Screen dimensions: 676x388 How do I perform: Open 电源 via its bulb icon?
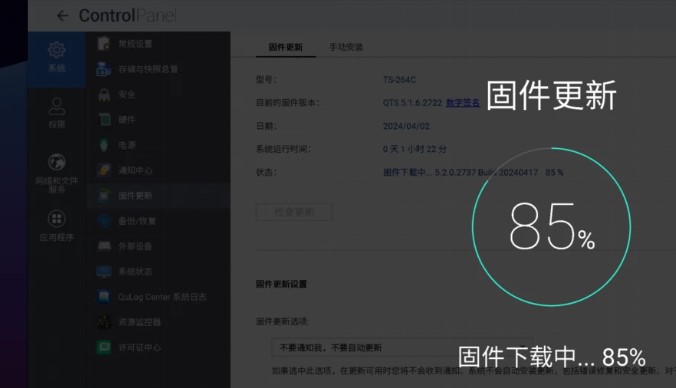(x=104, y=145)
